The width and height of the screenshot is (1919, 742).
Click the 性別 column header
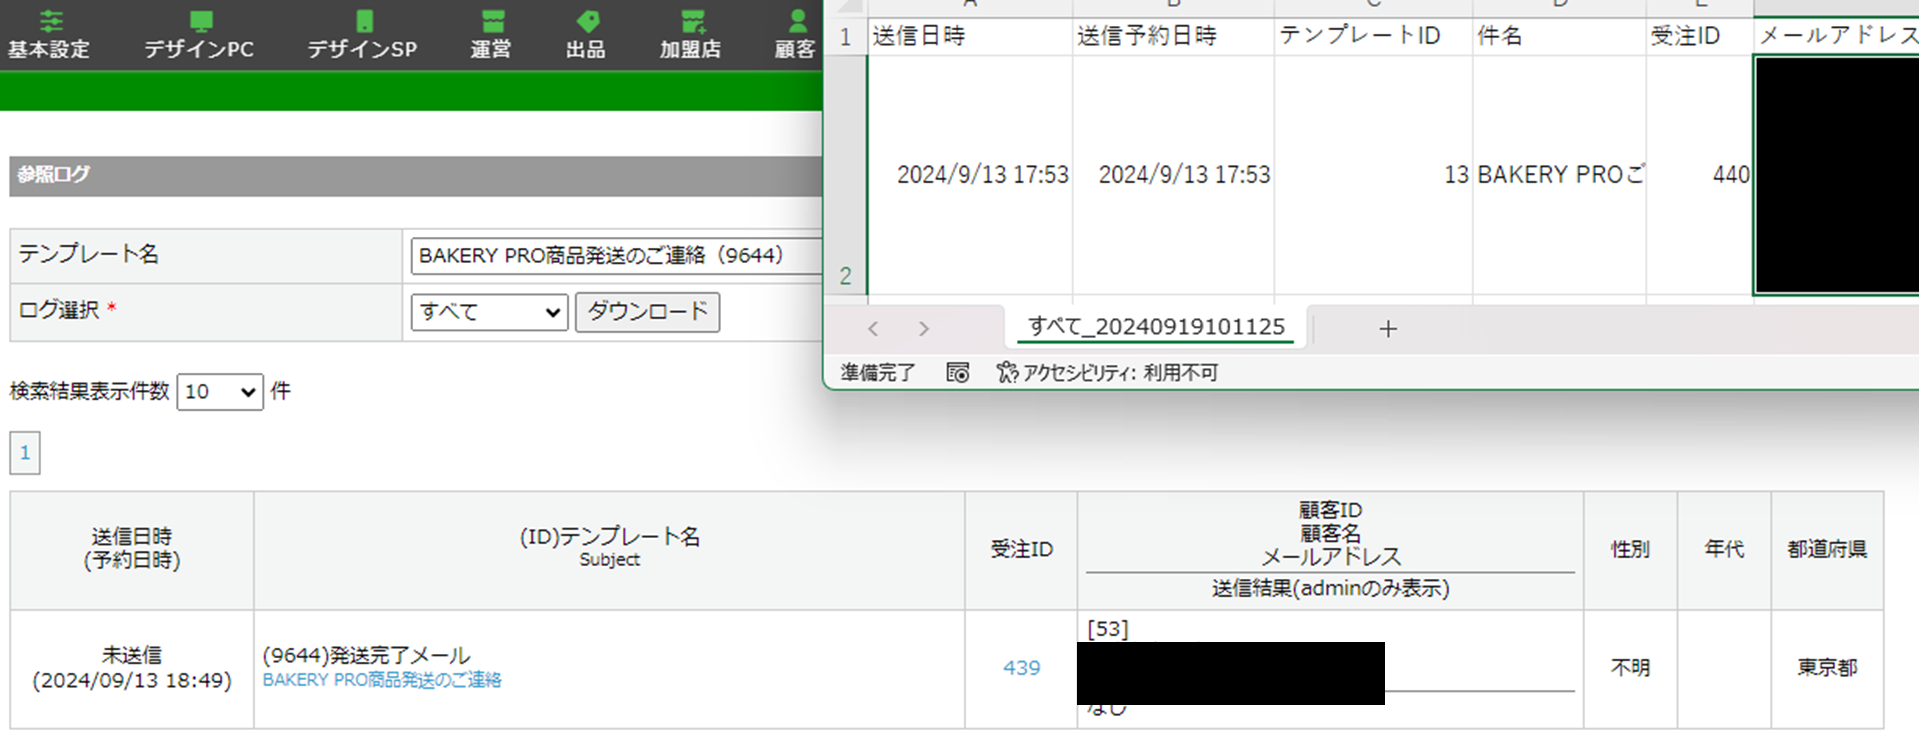(1630, 550)
